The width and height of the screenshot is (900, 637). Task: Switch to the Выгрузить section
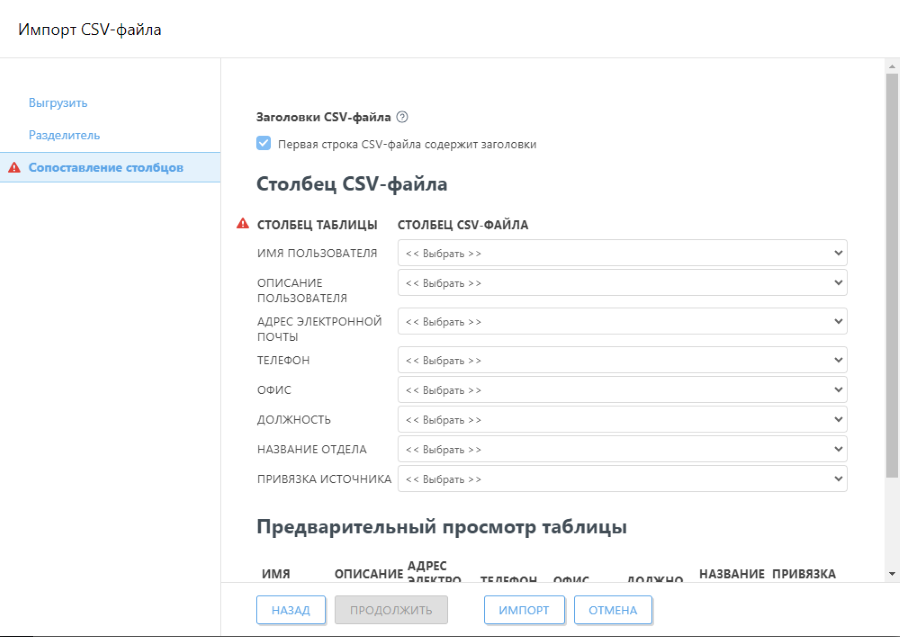click(57, 102)
